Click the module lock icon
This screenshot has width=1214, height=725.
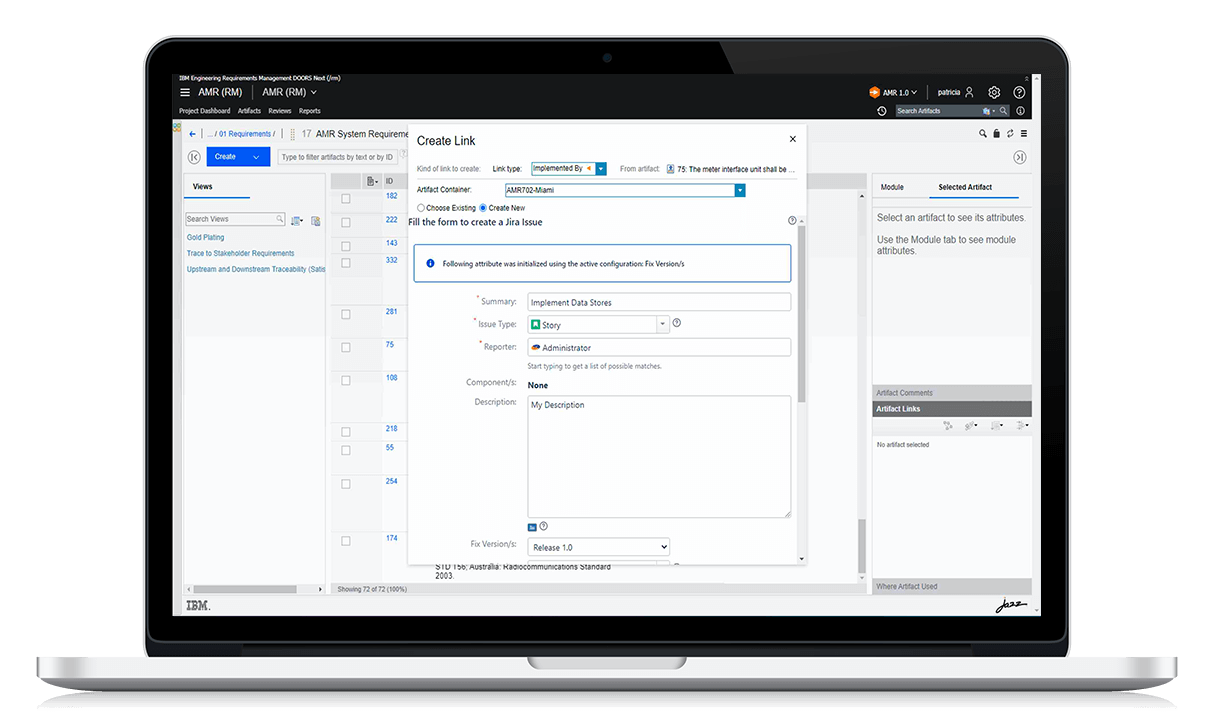(996, 134)
